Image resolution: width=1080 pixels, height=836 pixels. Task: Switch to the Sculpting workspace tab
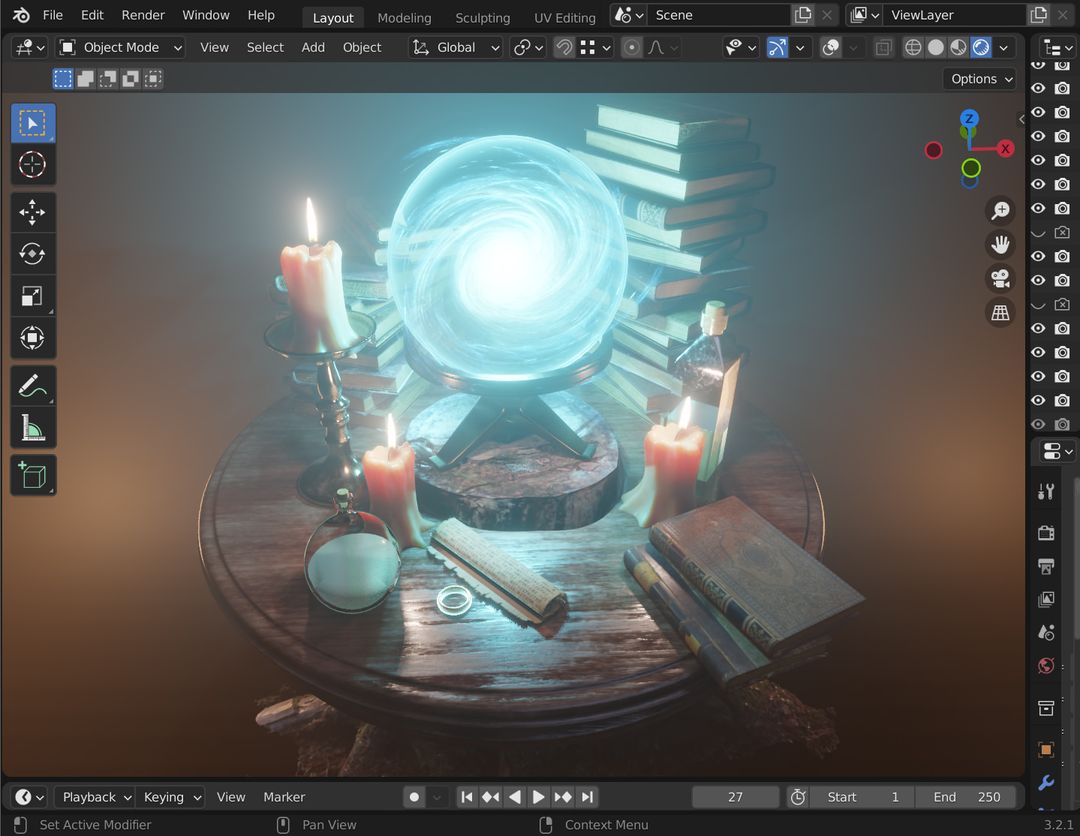(x=482, y=17)
